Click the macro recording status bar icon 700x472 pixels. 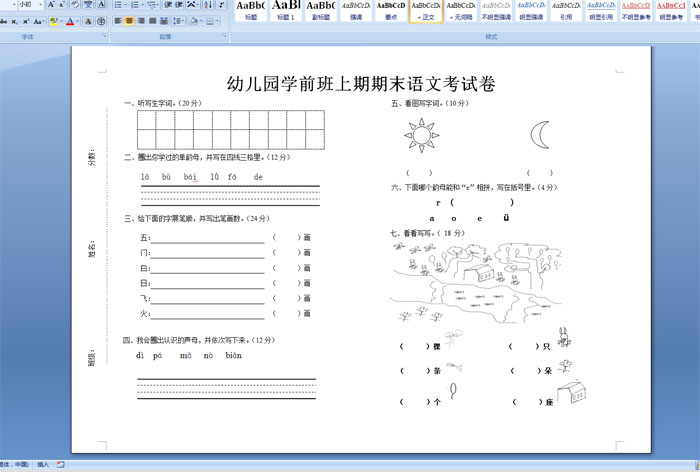[60, 465]
